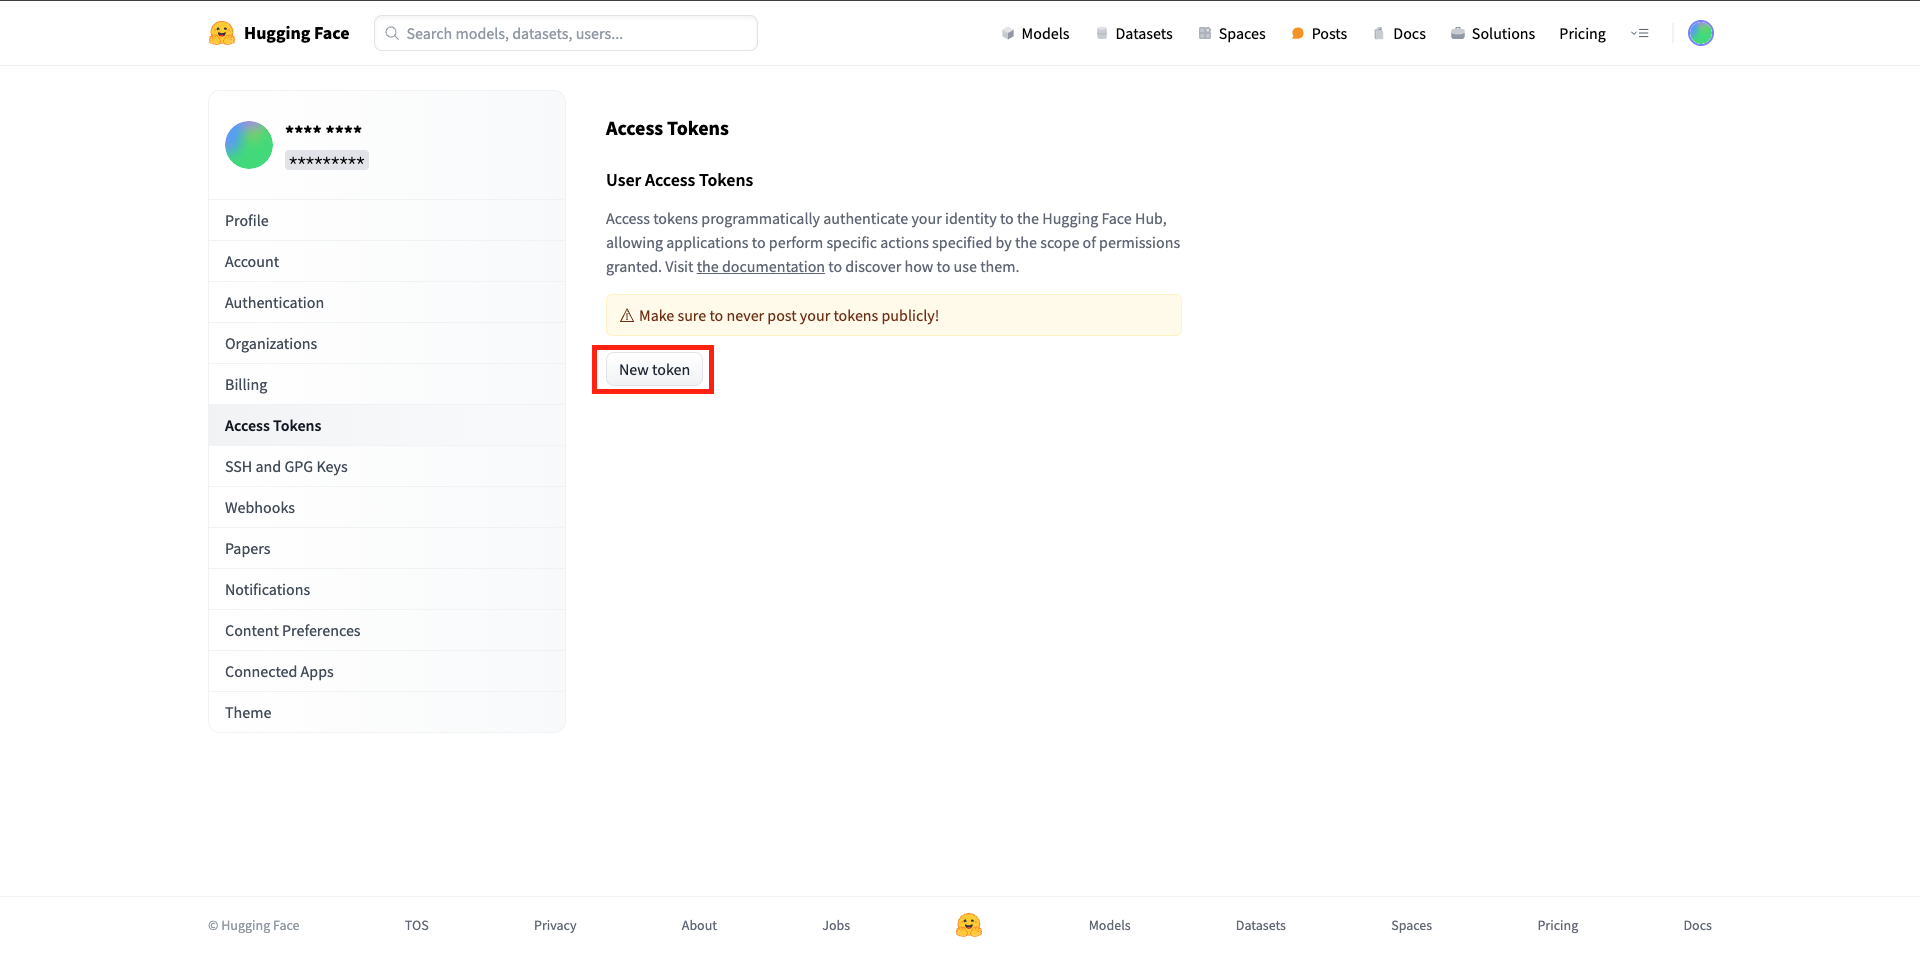Screen dimensions: 1920x960
Task: Click the search models, datasets, users field
Action: pos(566,33)
